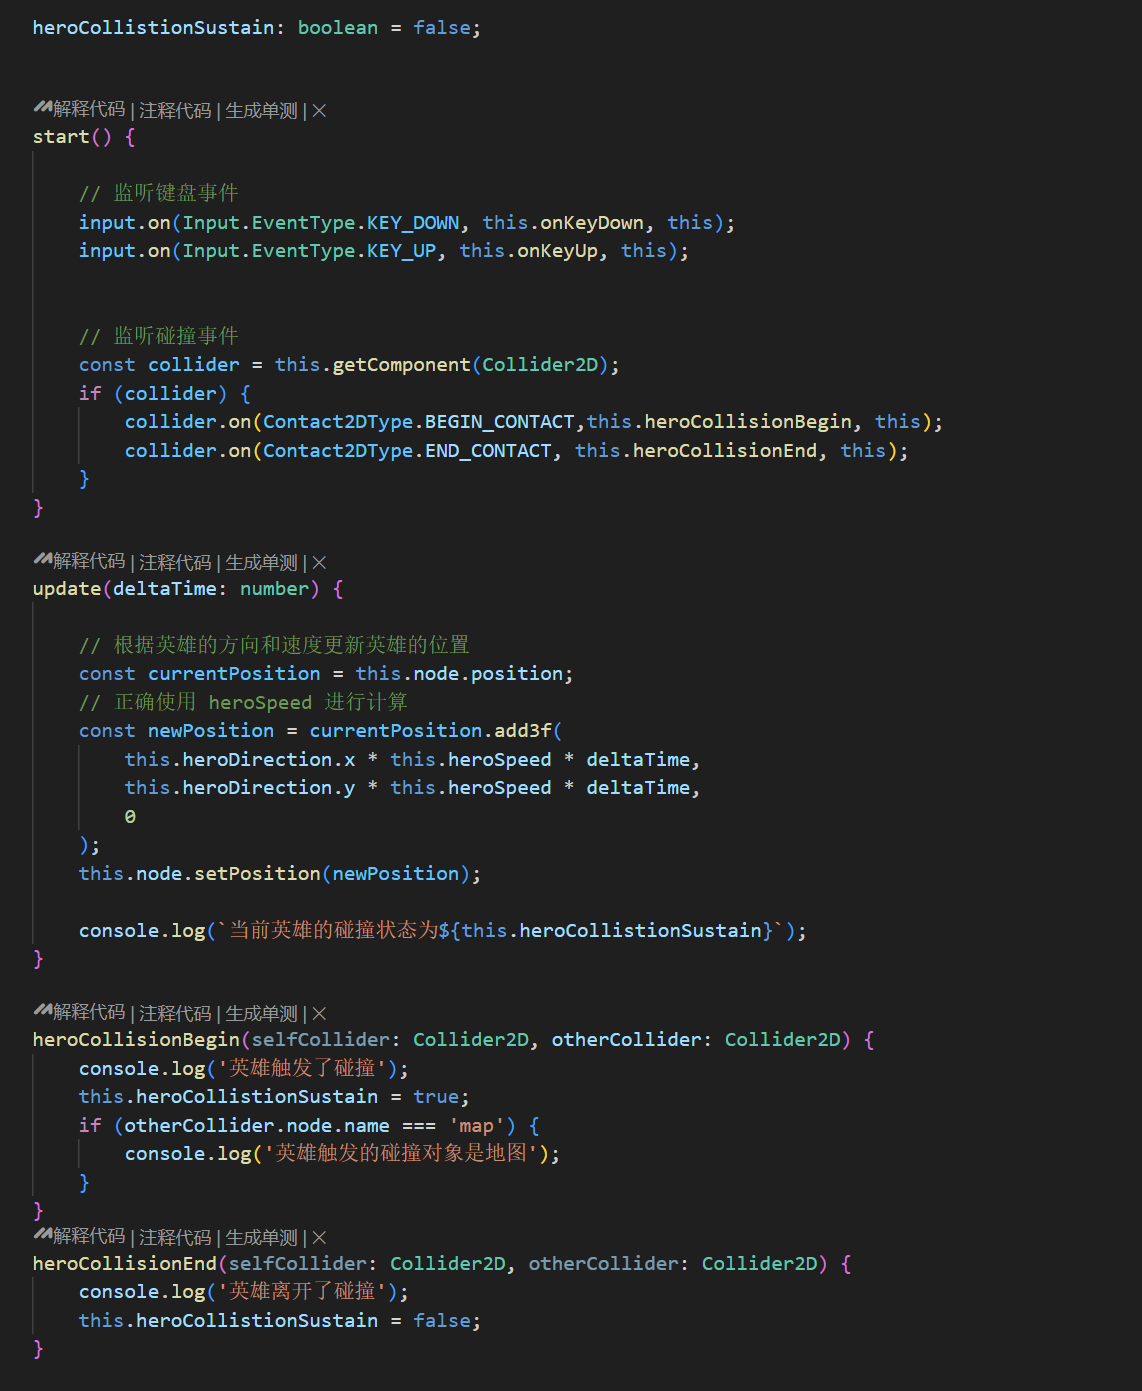This screenshot has height=1391, width=1142.
Task: Click the 'boolean' type in the first line
Action: click(x=338, y=27)
